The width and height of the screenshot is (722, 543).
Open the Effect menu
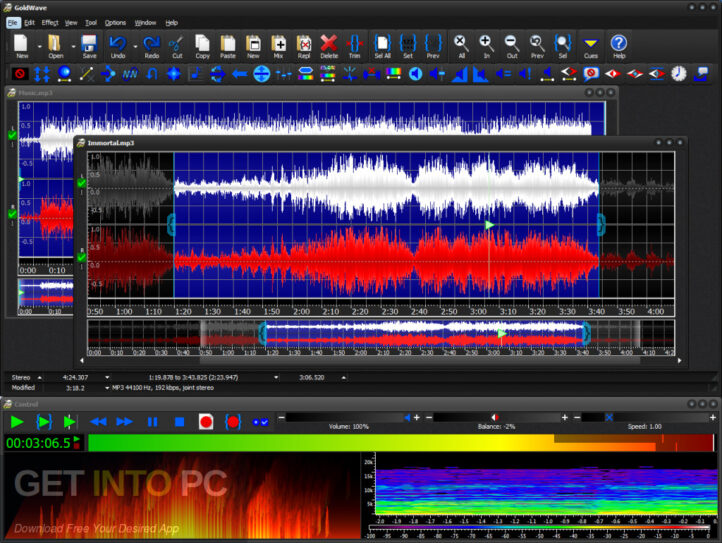pyautogui.click(x=50, y=23)
